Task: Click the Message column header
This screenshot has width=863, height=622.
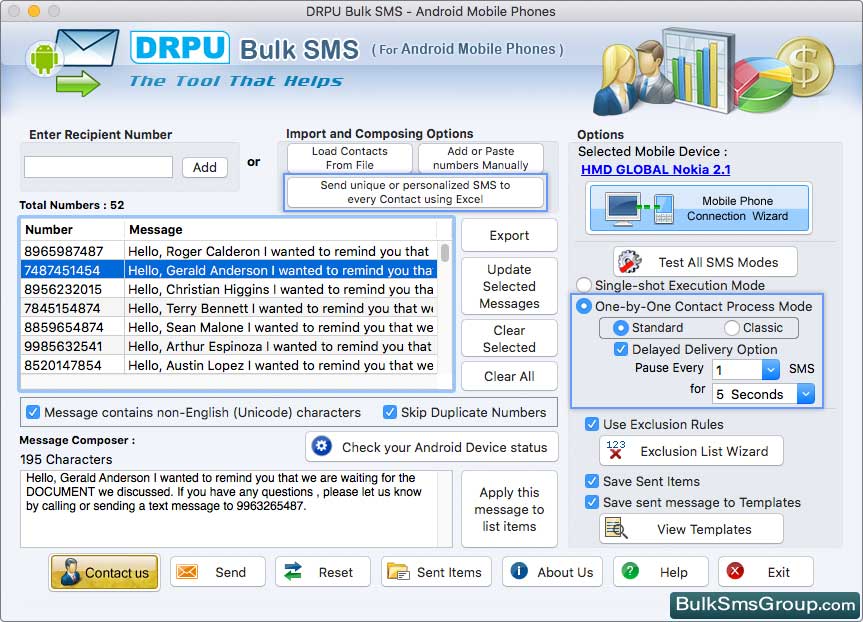Action: pyautogui.click(x=281, y=230)
